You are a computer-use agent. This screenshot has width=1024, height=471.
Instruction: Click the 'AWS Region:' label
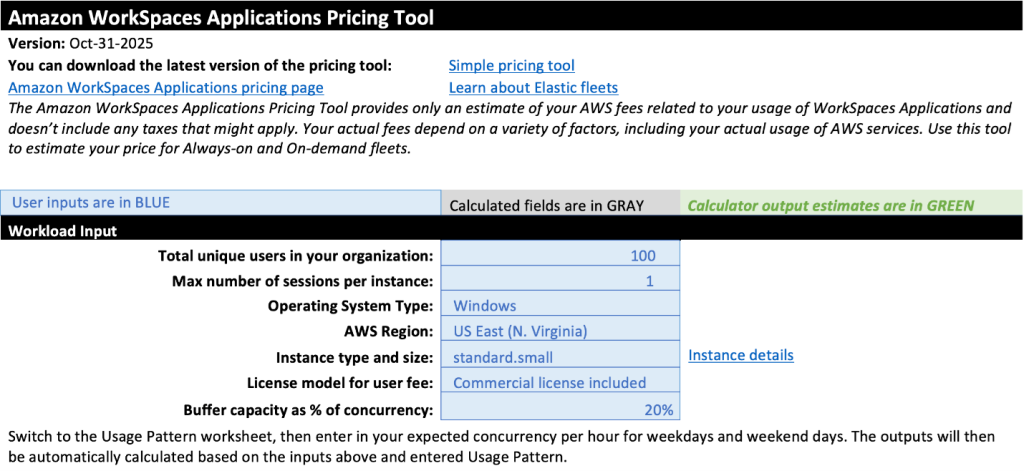[391, 331]
